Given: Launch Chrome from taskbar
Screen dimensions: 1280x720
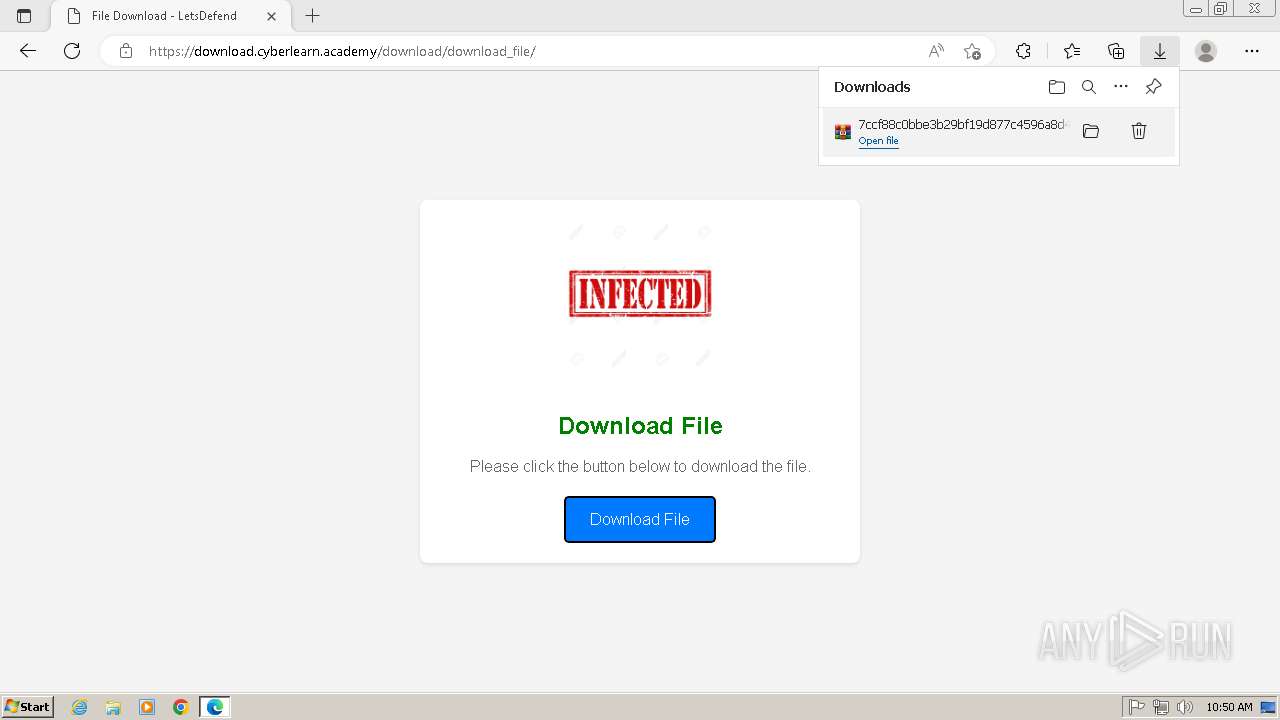Looking at the screenshot, I should point(181,707).
